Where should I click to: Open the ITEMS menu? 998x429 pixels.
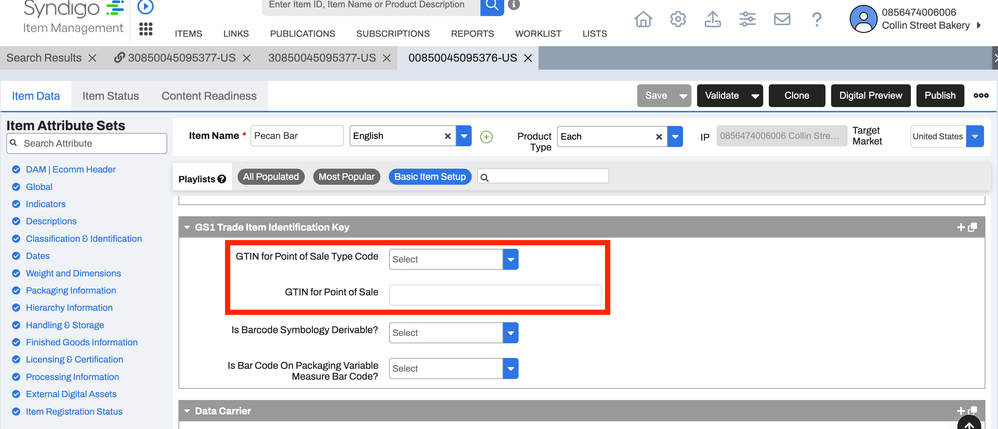coord(188,34)
